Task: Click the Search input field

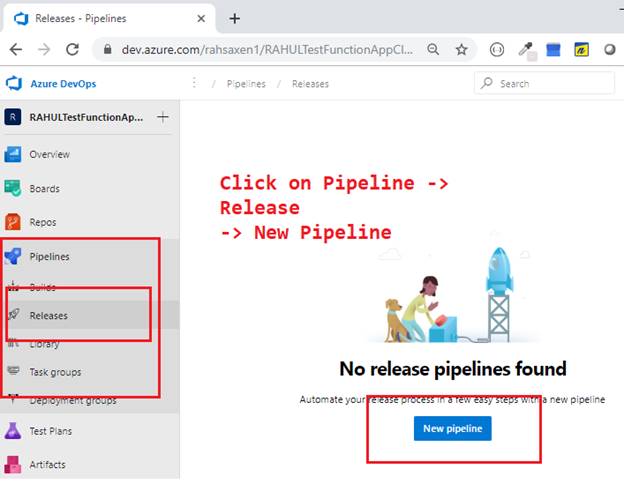Action: [x=544, y=83]
